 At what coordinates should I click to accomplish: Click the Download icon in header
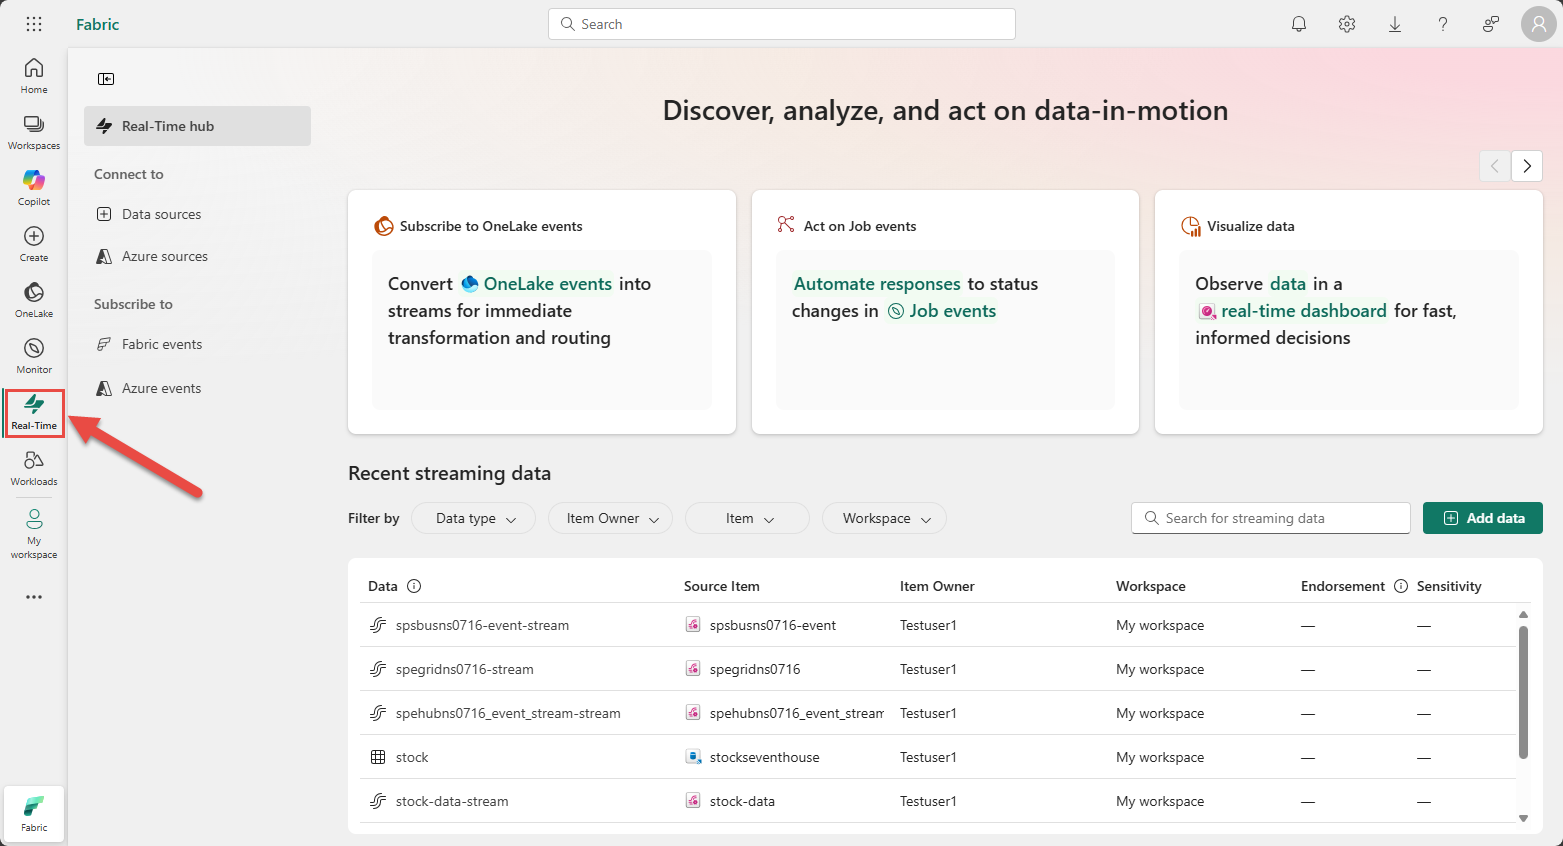tap(1395, 24)
